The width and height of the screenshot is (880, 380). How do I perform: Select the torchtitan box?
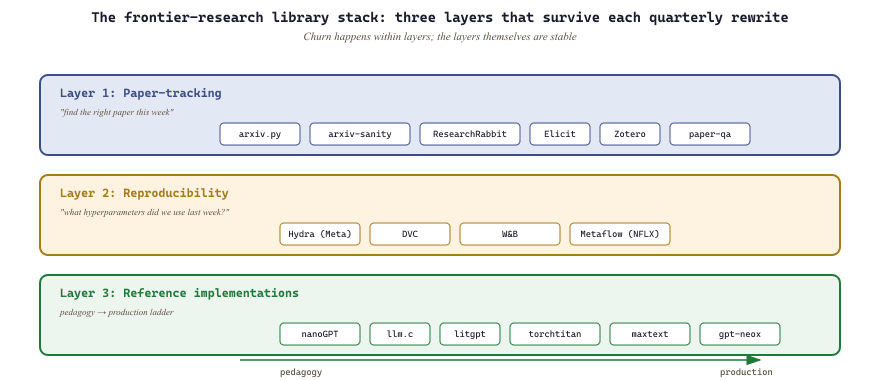[x=554, y=334]
